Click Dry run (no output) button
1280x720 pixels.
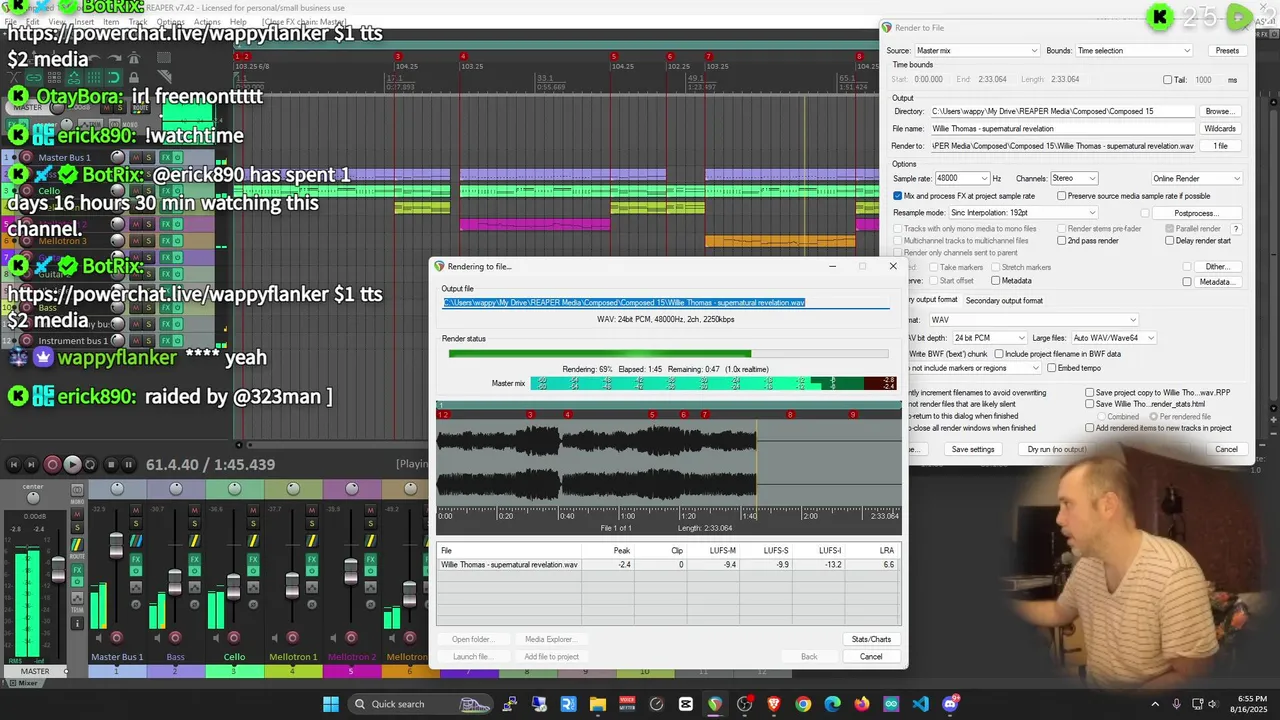[x=1057, y=449]
